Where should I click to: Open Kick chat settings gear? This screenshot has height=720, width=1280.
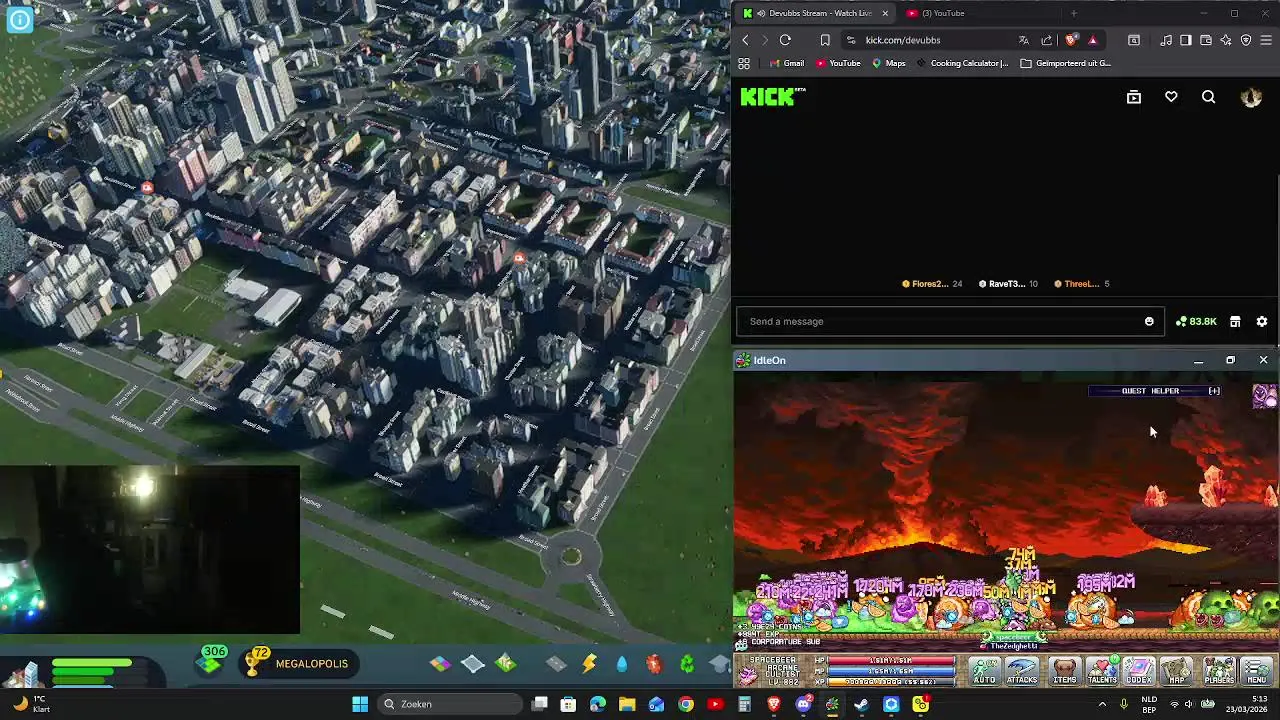coord(1262,321)
